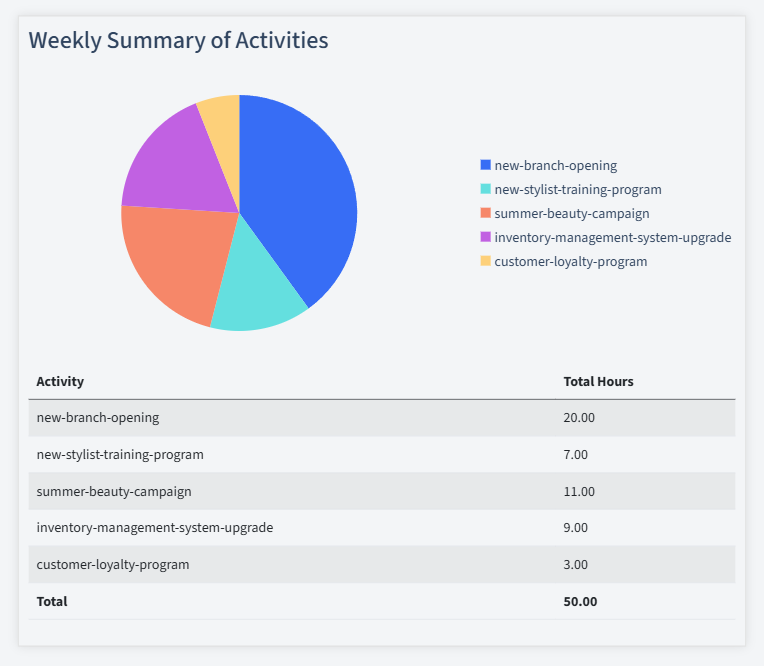Image resolution: width=764 pixels, height=666 pixels.
Task: Click the purple legend swatch for inventory-management-system-upgrade
Action: coord(485,237)
